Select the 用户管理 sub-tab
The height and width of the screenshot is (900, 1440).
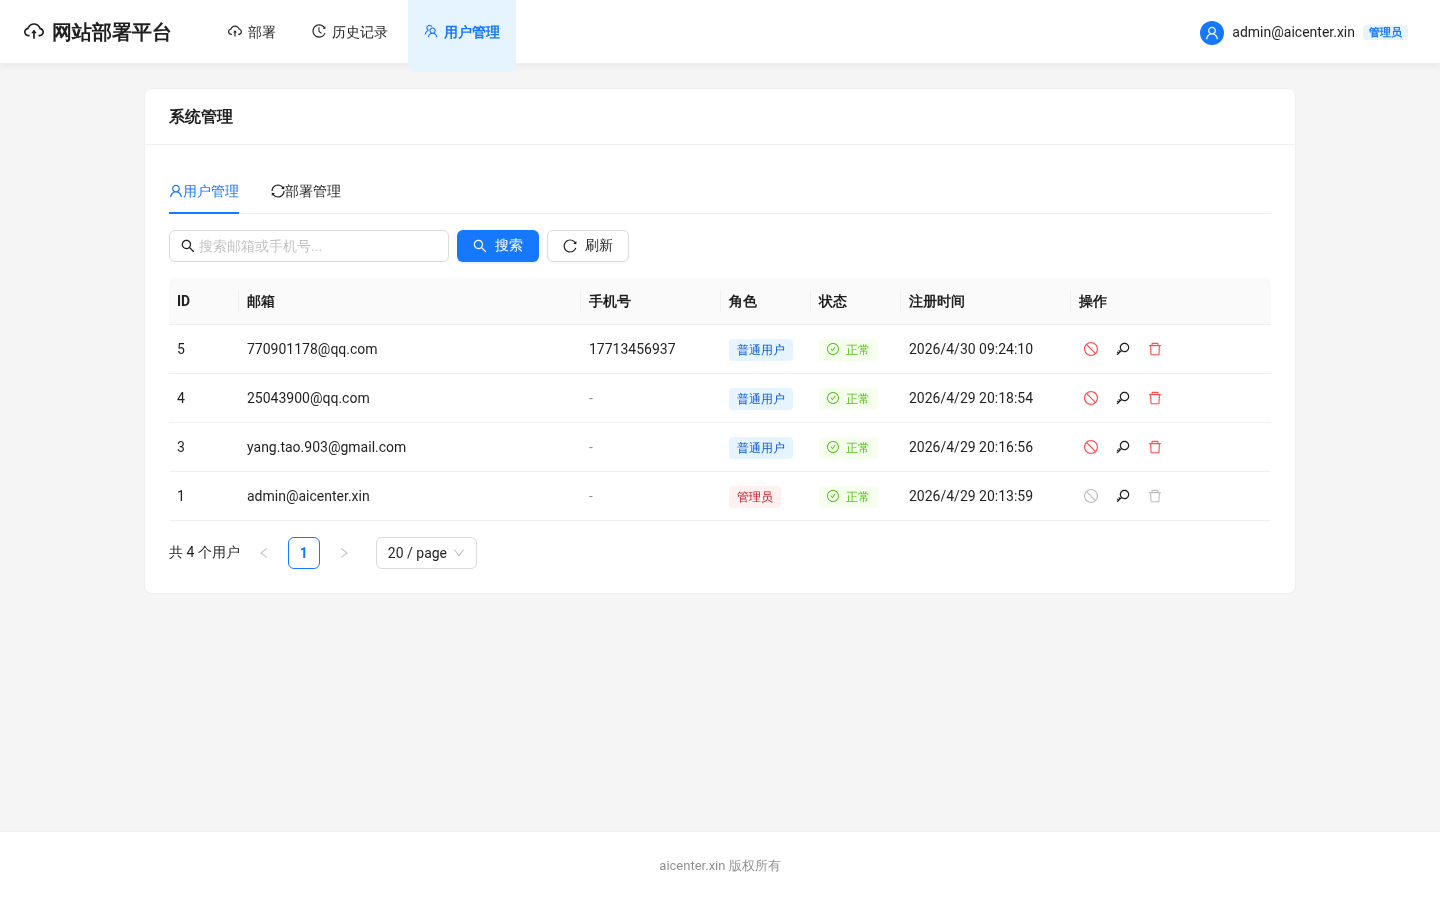[204, 191]
